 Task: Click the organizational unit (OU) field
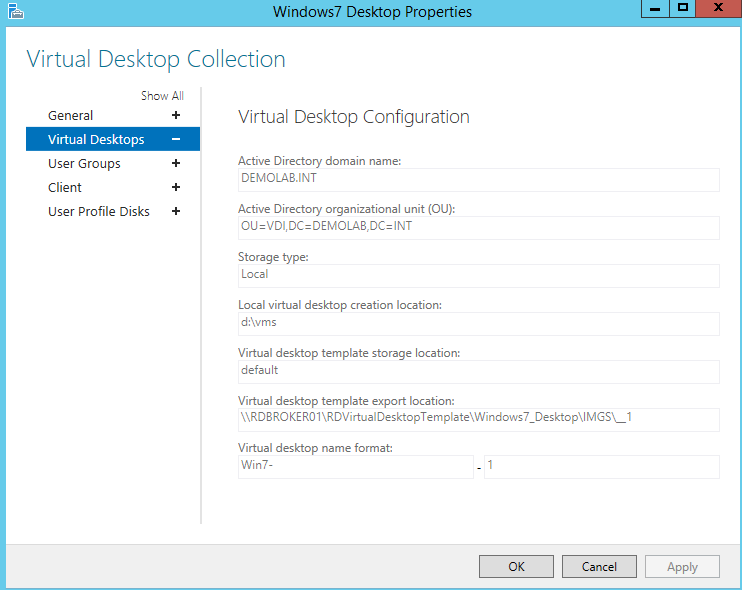pos(478,227)
